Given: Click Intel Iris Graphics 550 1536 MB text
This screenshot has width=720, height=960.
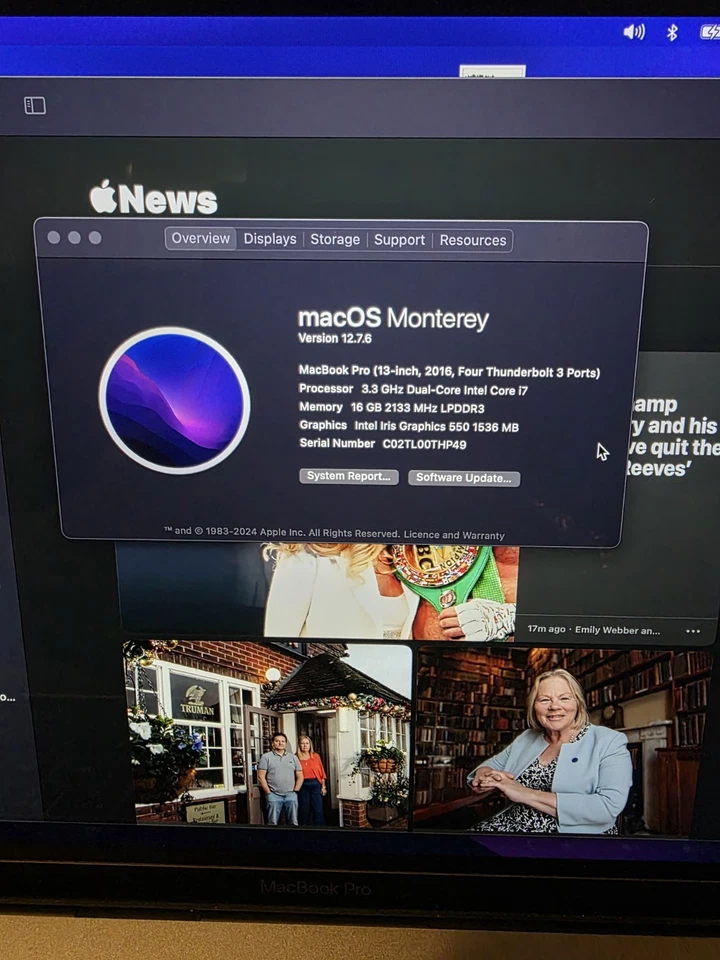Looking at the screenshot, I should [437, 427].
